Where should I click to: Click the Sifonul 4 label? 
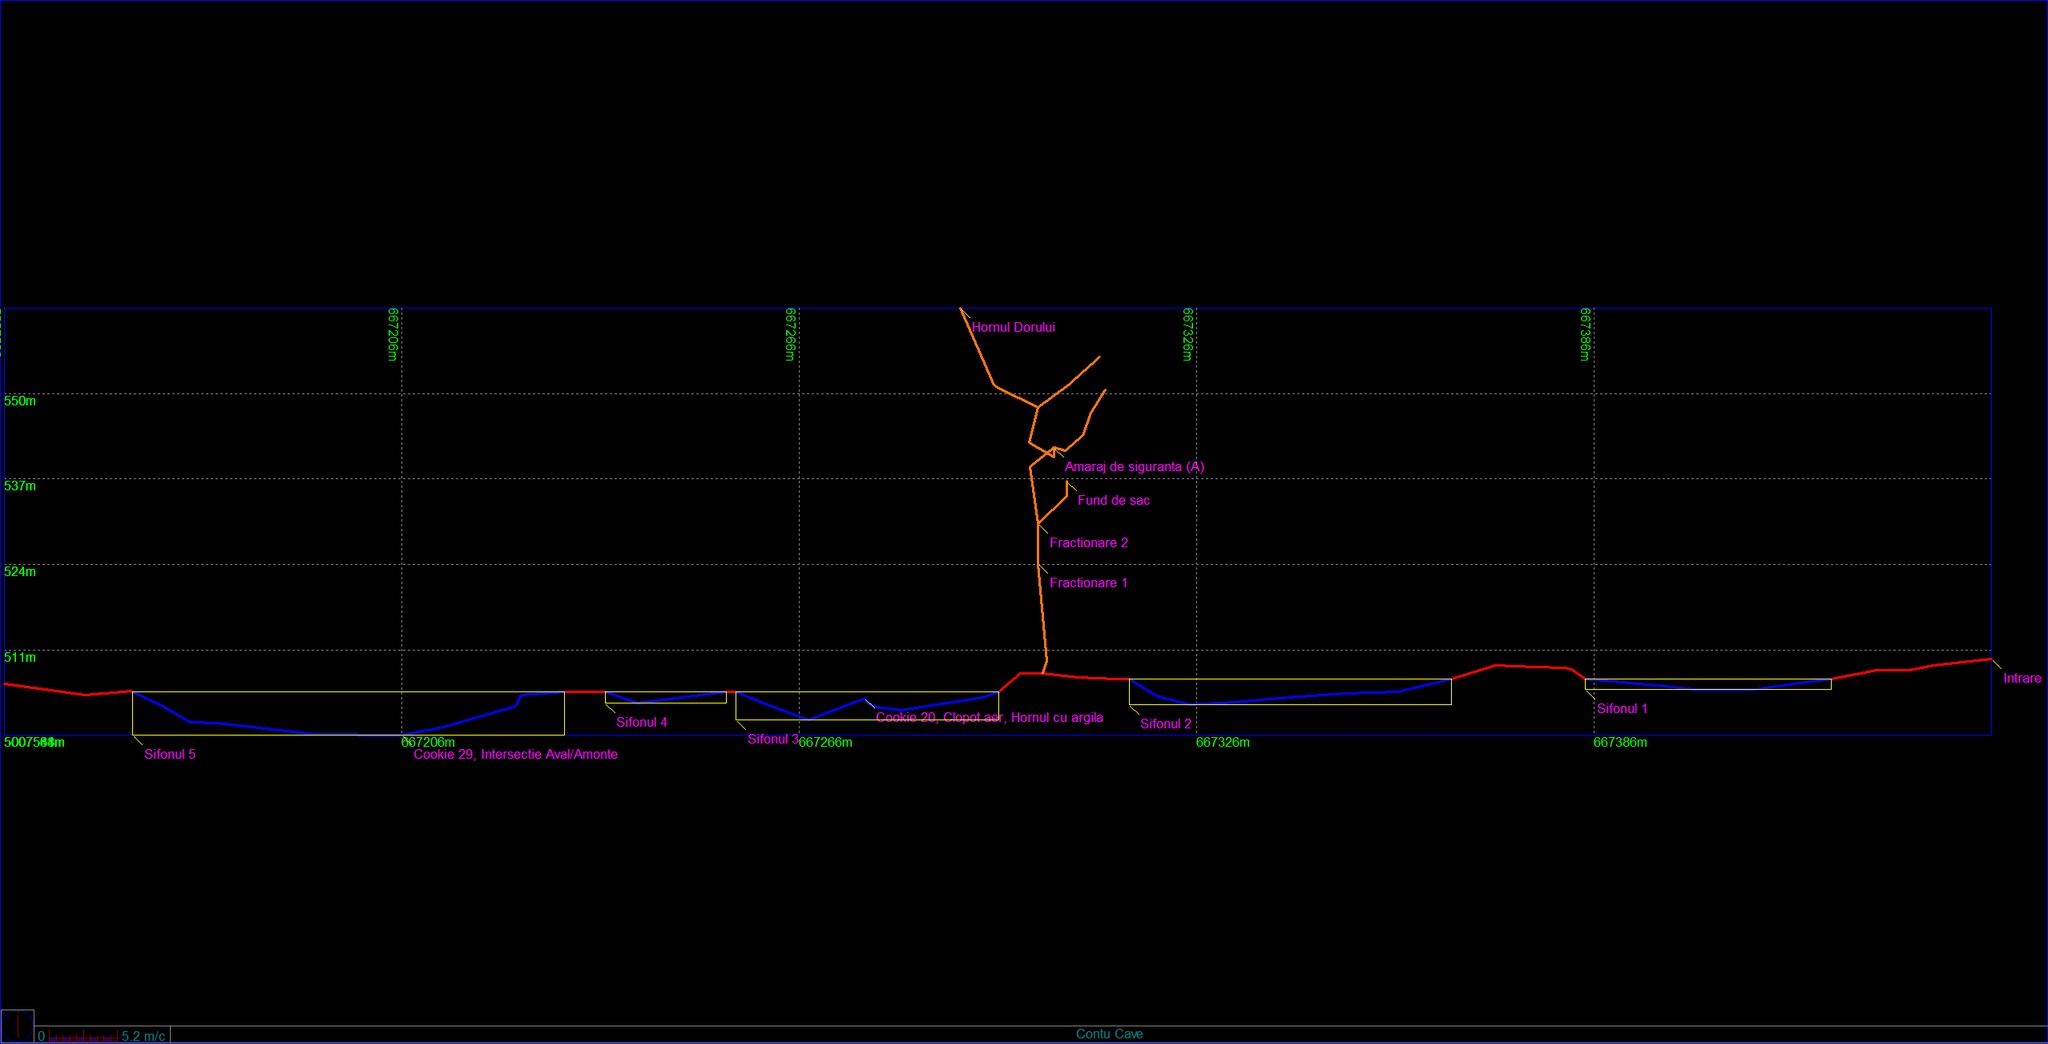pos(641,722)
